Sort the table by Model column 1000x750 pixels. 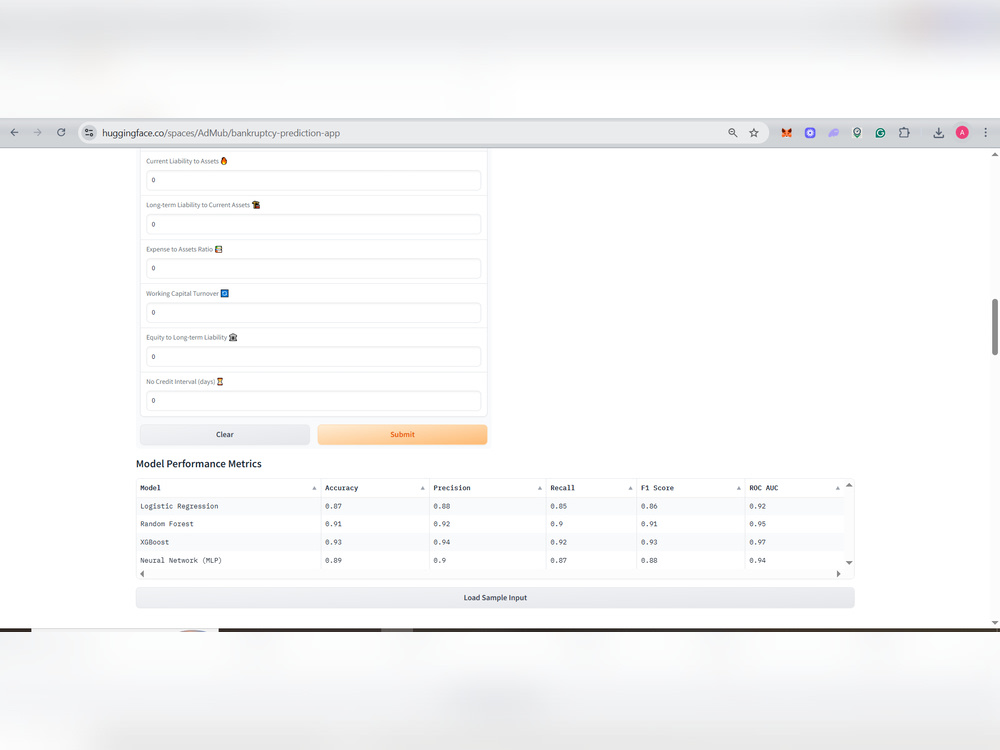click(314, 488)
